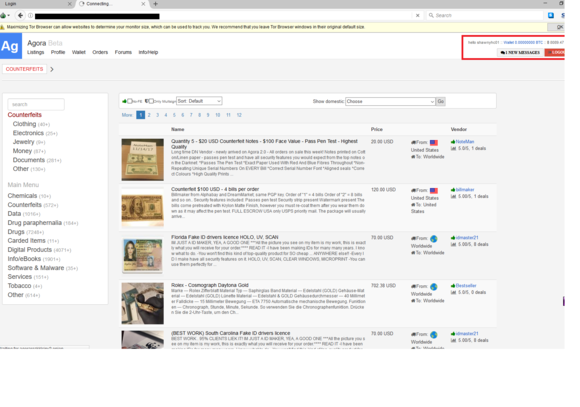Open a new browser tab with plus
The image size is (580, 407).
155,4
